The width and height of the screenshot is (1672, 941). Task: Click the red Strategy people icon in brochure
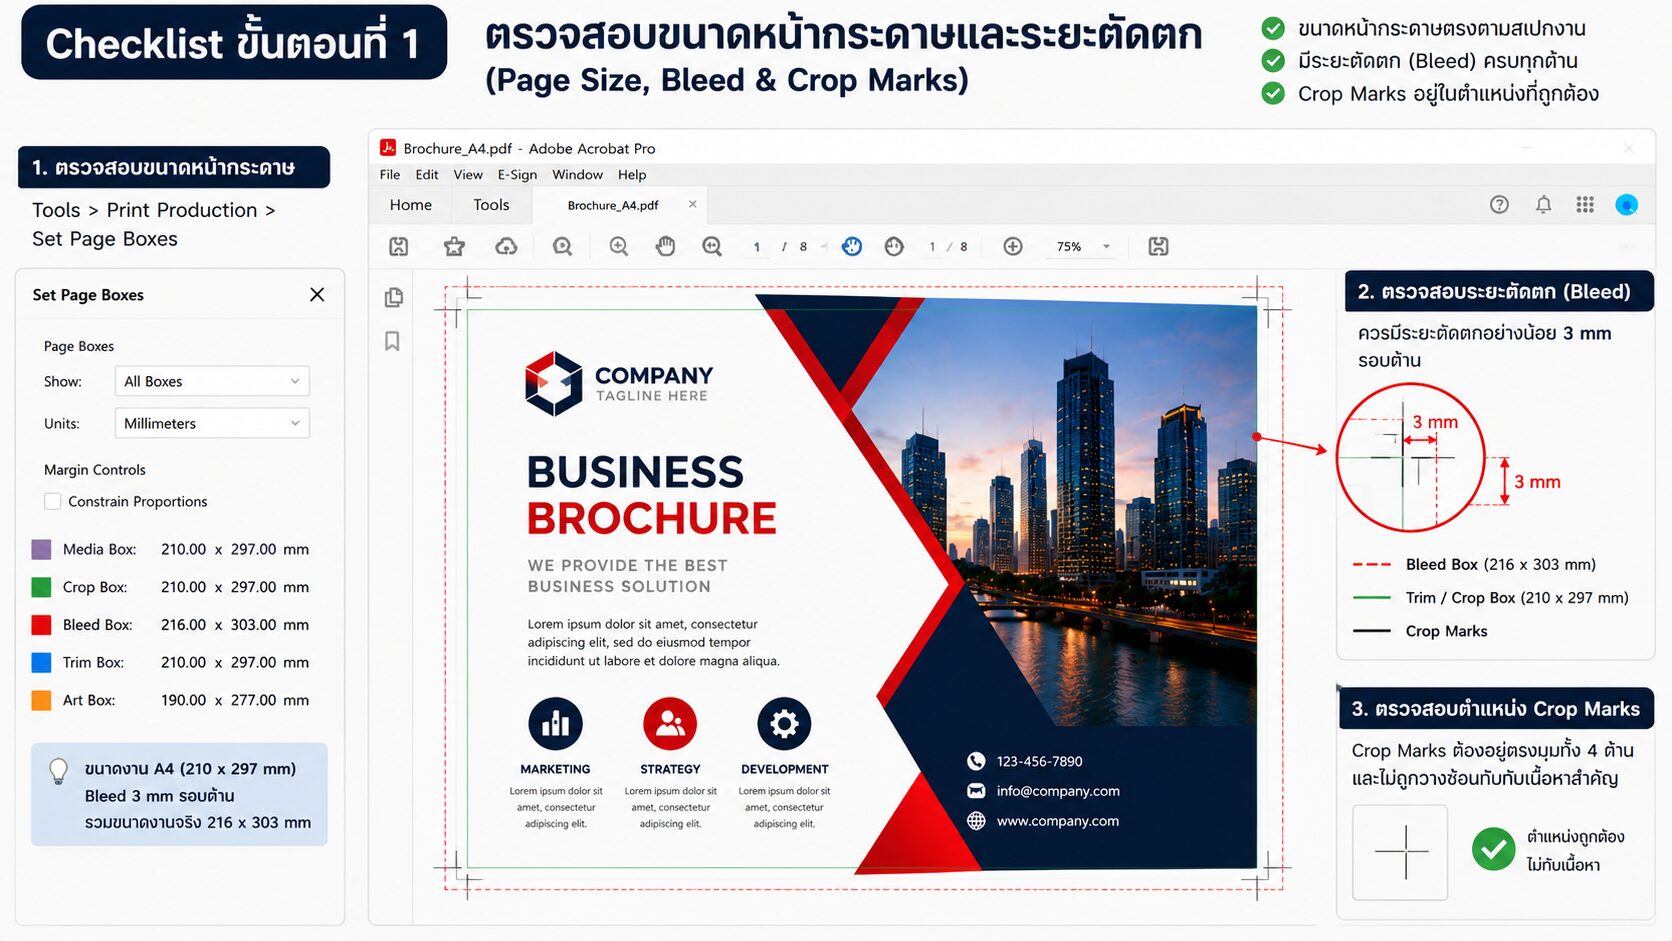tap(670, 724)
